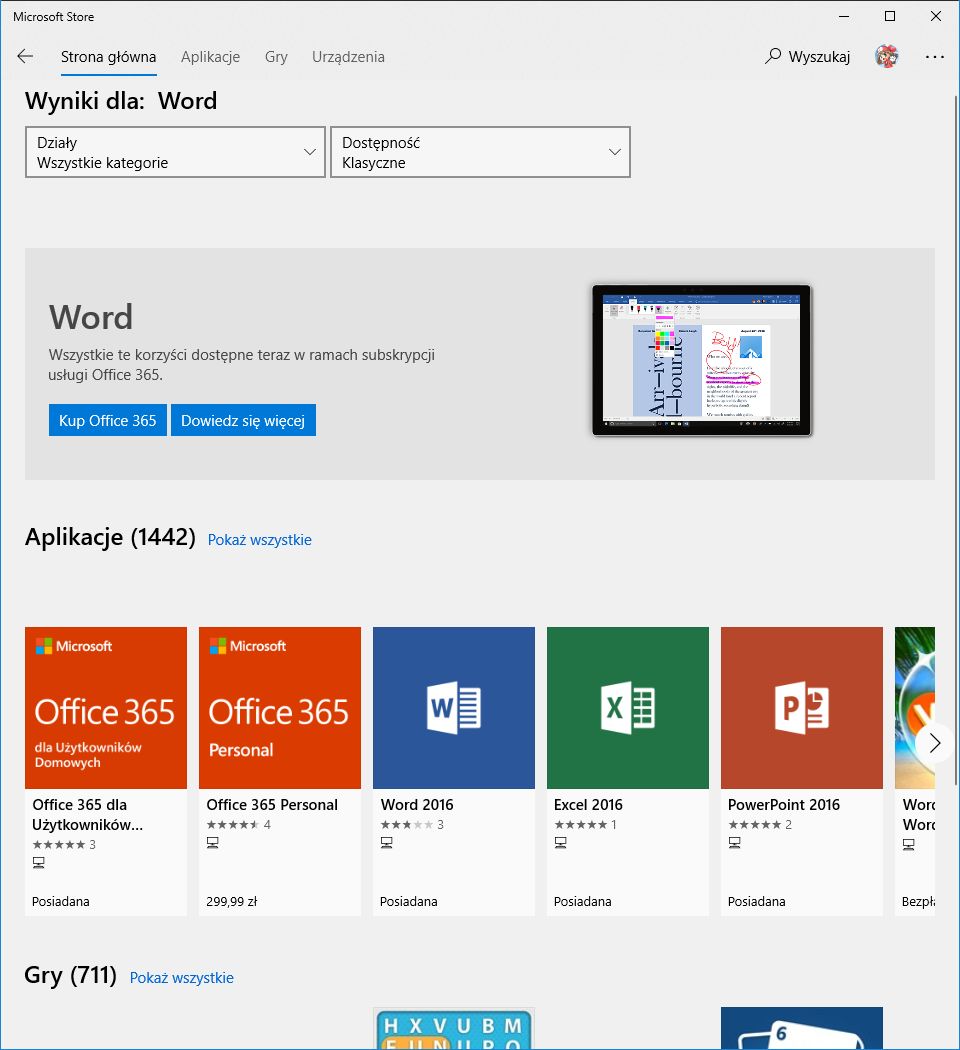The height and width of the screenshot is (1050, 960).
Task: Open Word 2016 app tile icon
Action: pyautogui.click(x=454, y=708)
